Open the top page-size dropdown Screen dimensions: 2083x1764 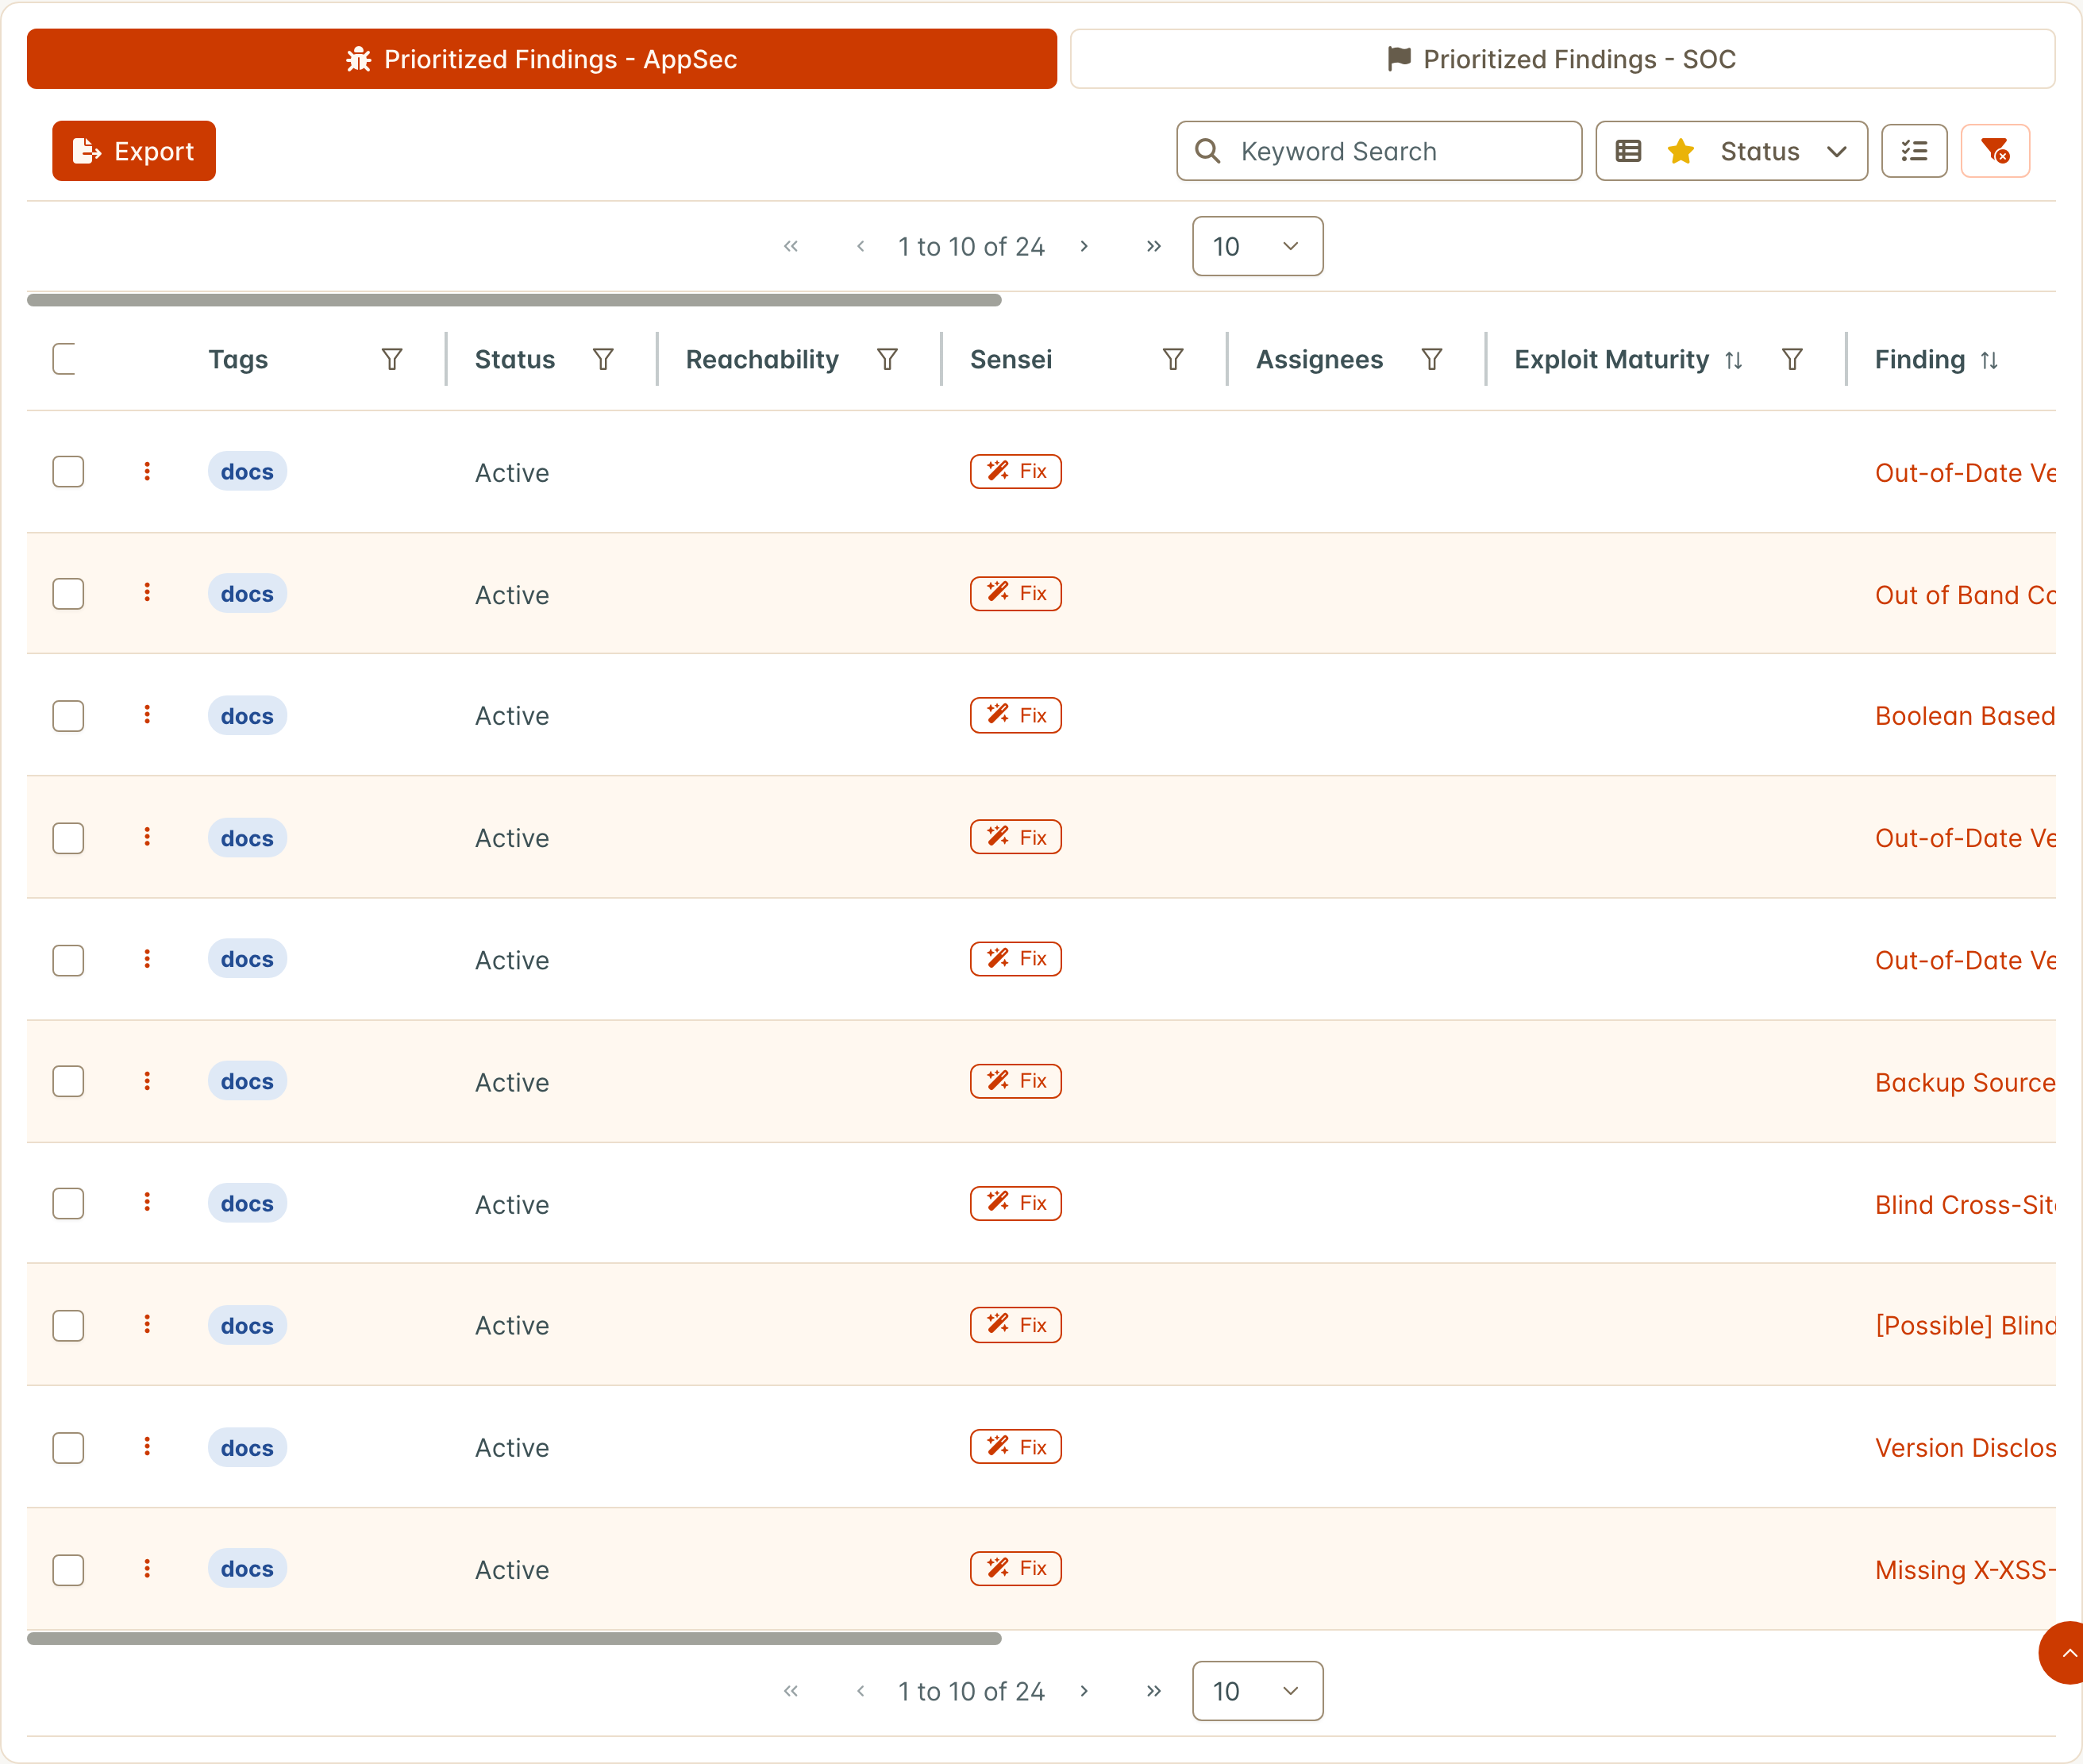1257,246
